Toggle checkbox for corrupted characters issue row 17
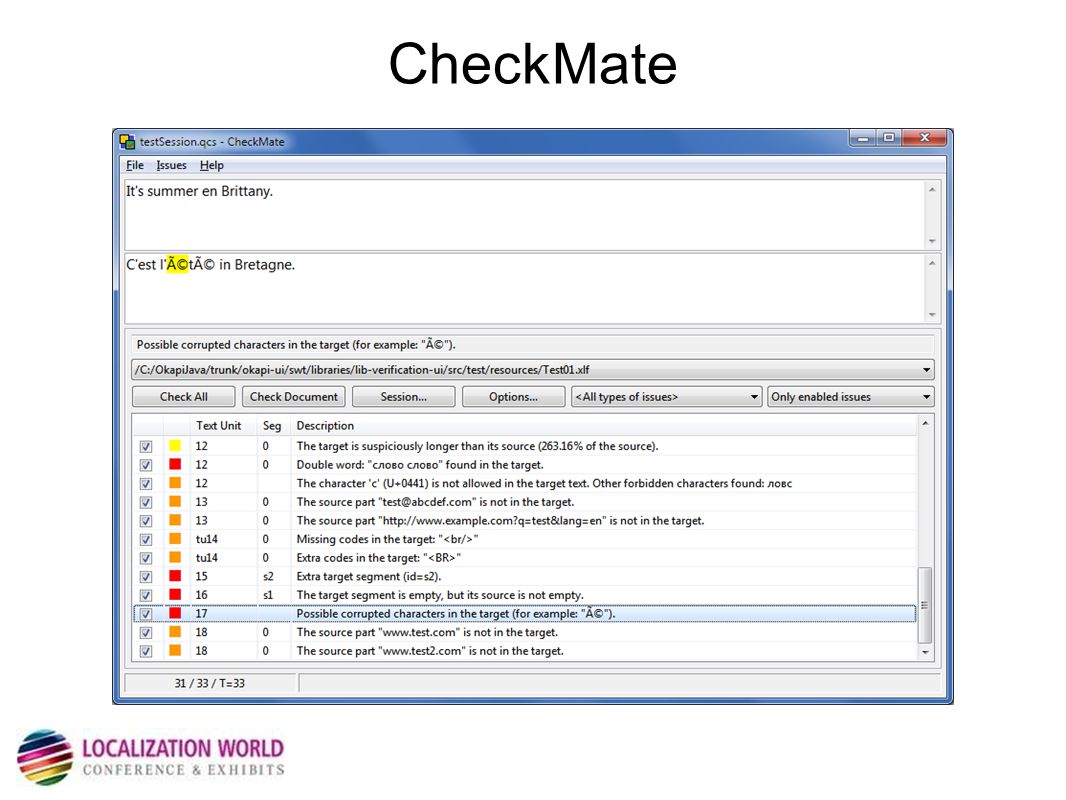Image resolution: width=1066 pixels, height=800 pixels. (x=146, y=614)
